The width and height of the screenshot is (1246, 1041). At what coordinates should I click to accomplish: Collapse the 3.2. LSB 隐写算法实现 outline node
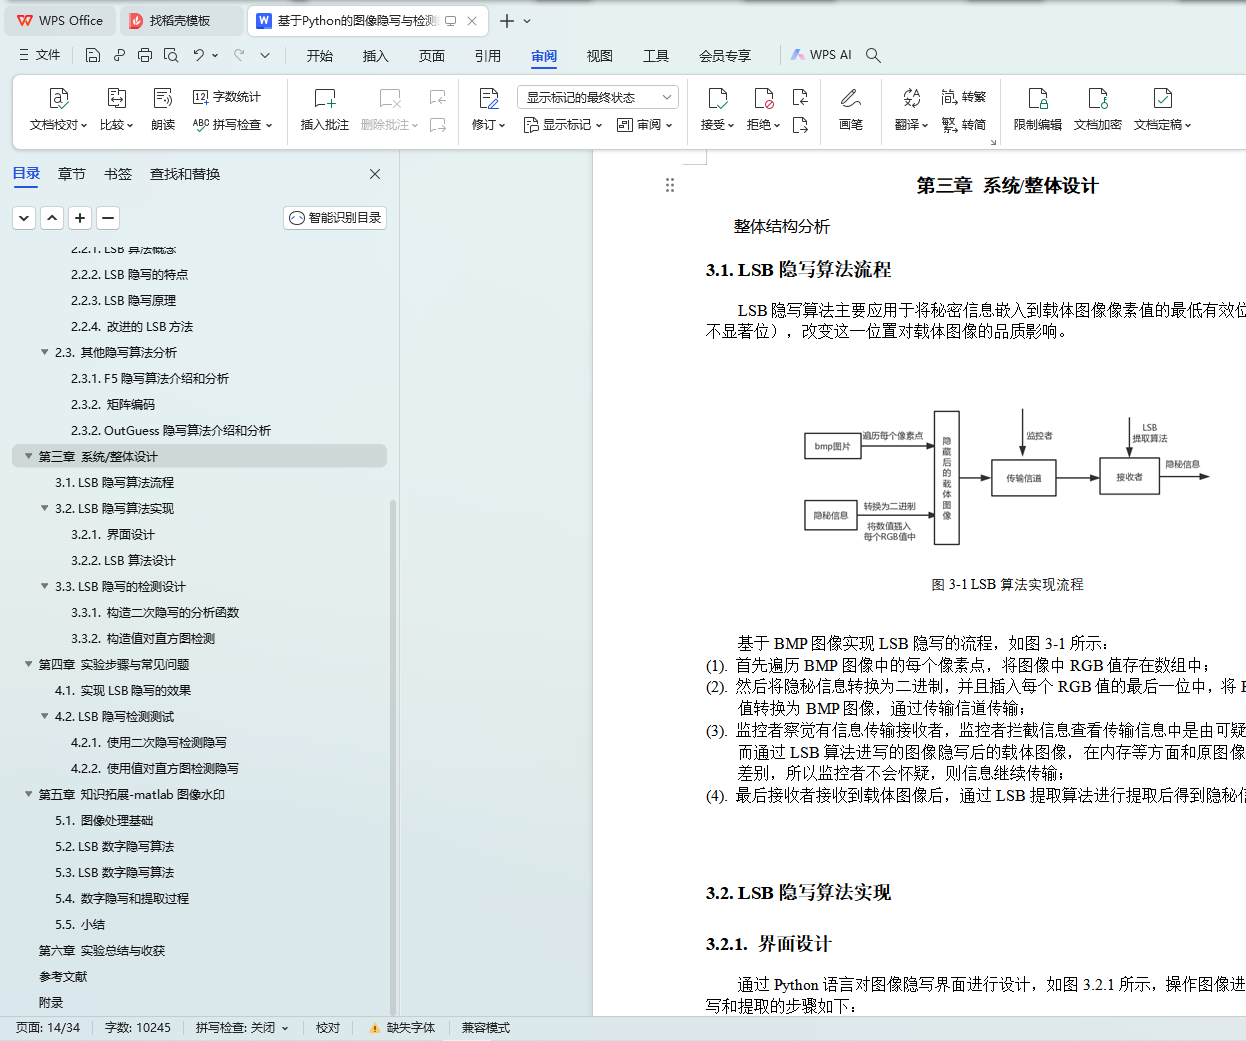pos(44,508)
